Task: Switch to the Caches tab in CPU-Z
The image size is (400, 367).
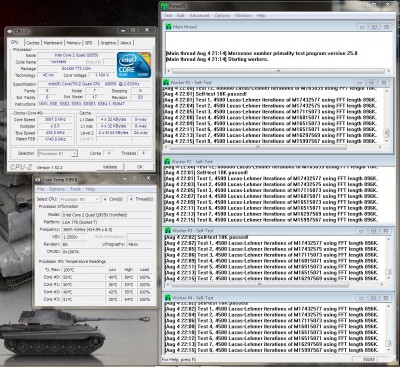Action: click(33, 43)
